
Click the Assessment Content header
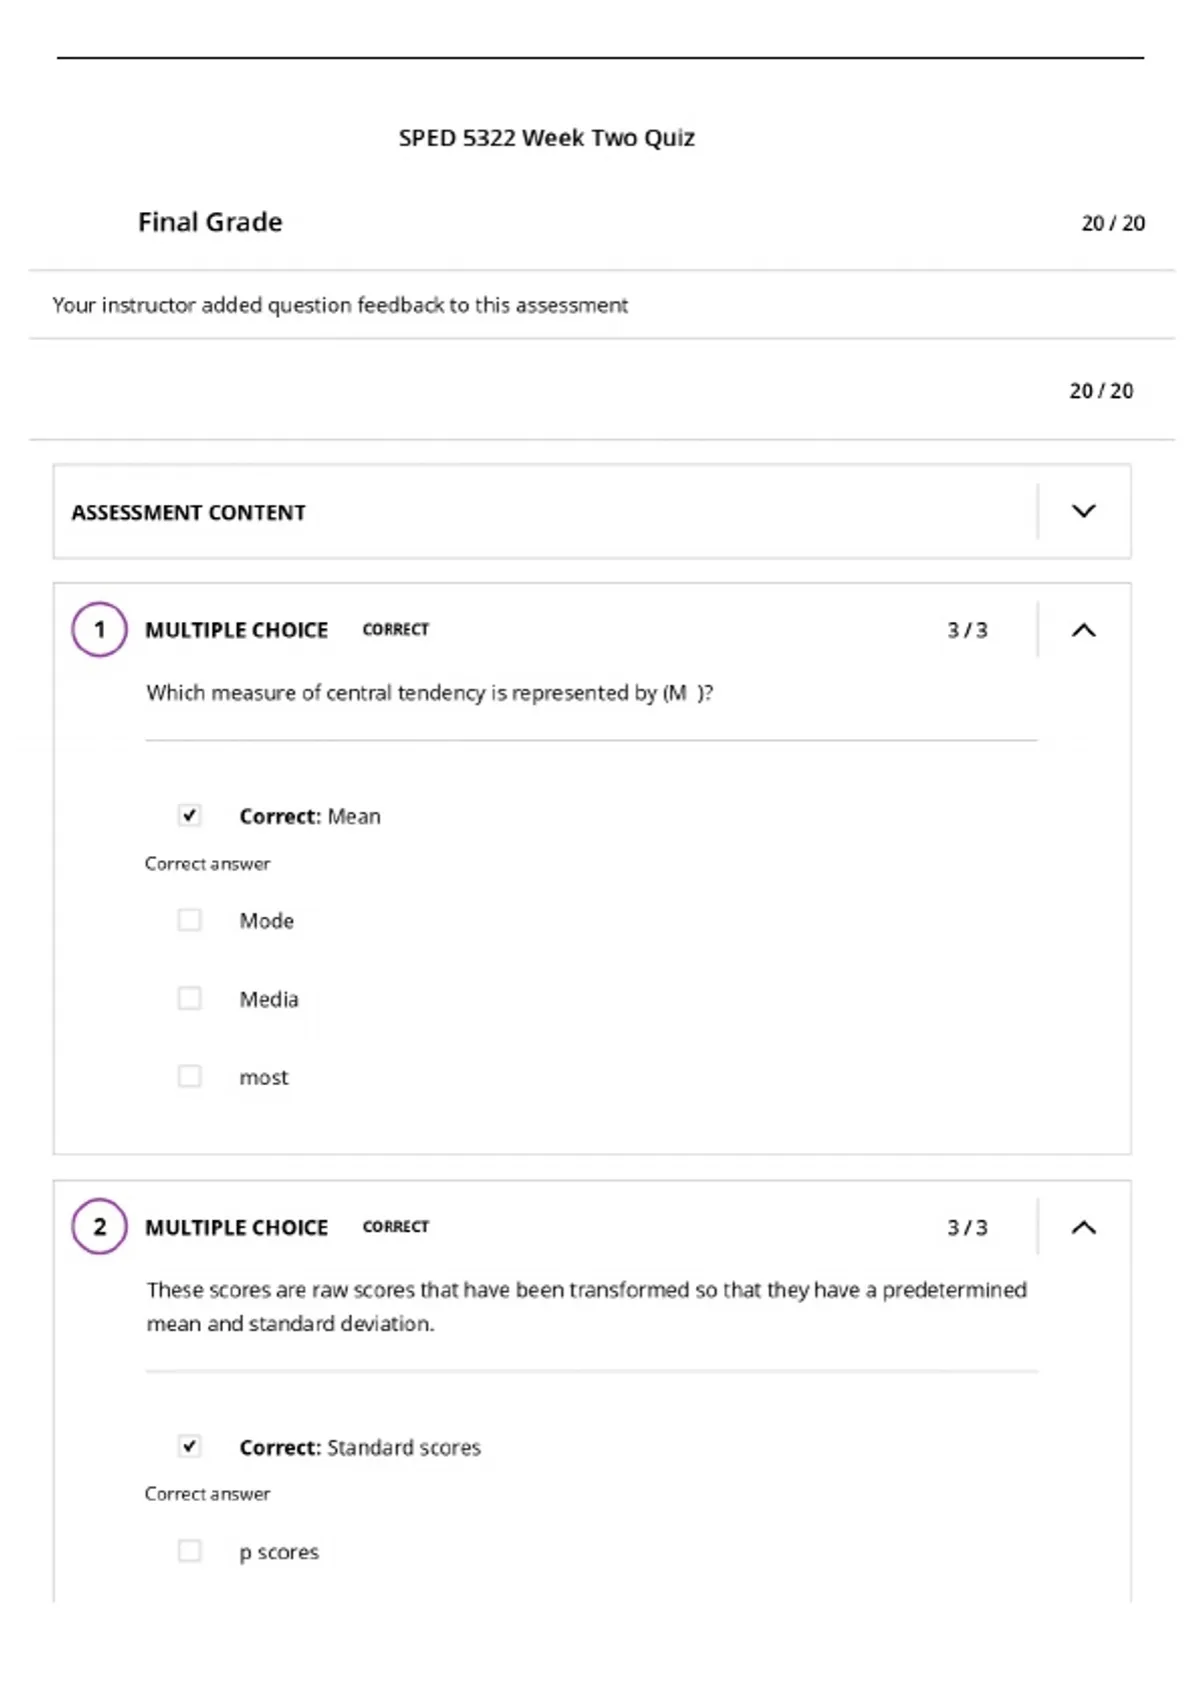click(188, 512)
